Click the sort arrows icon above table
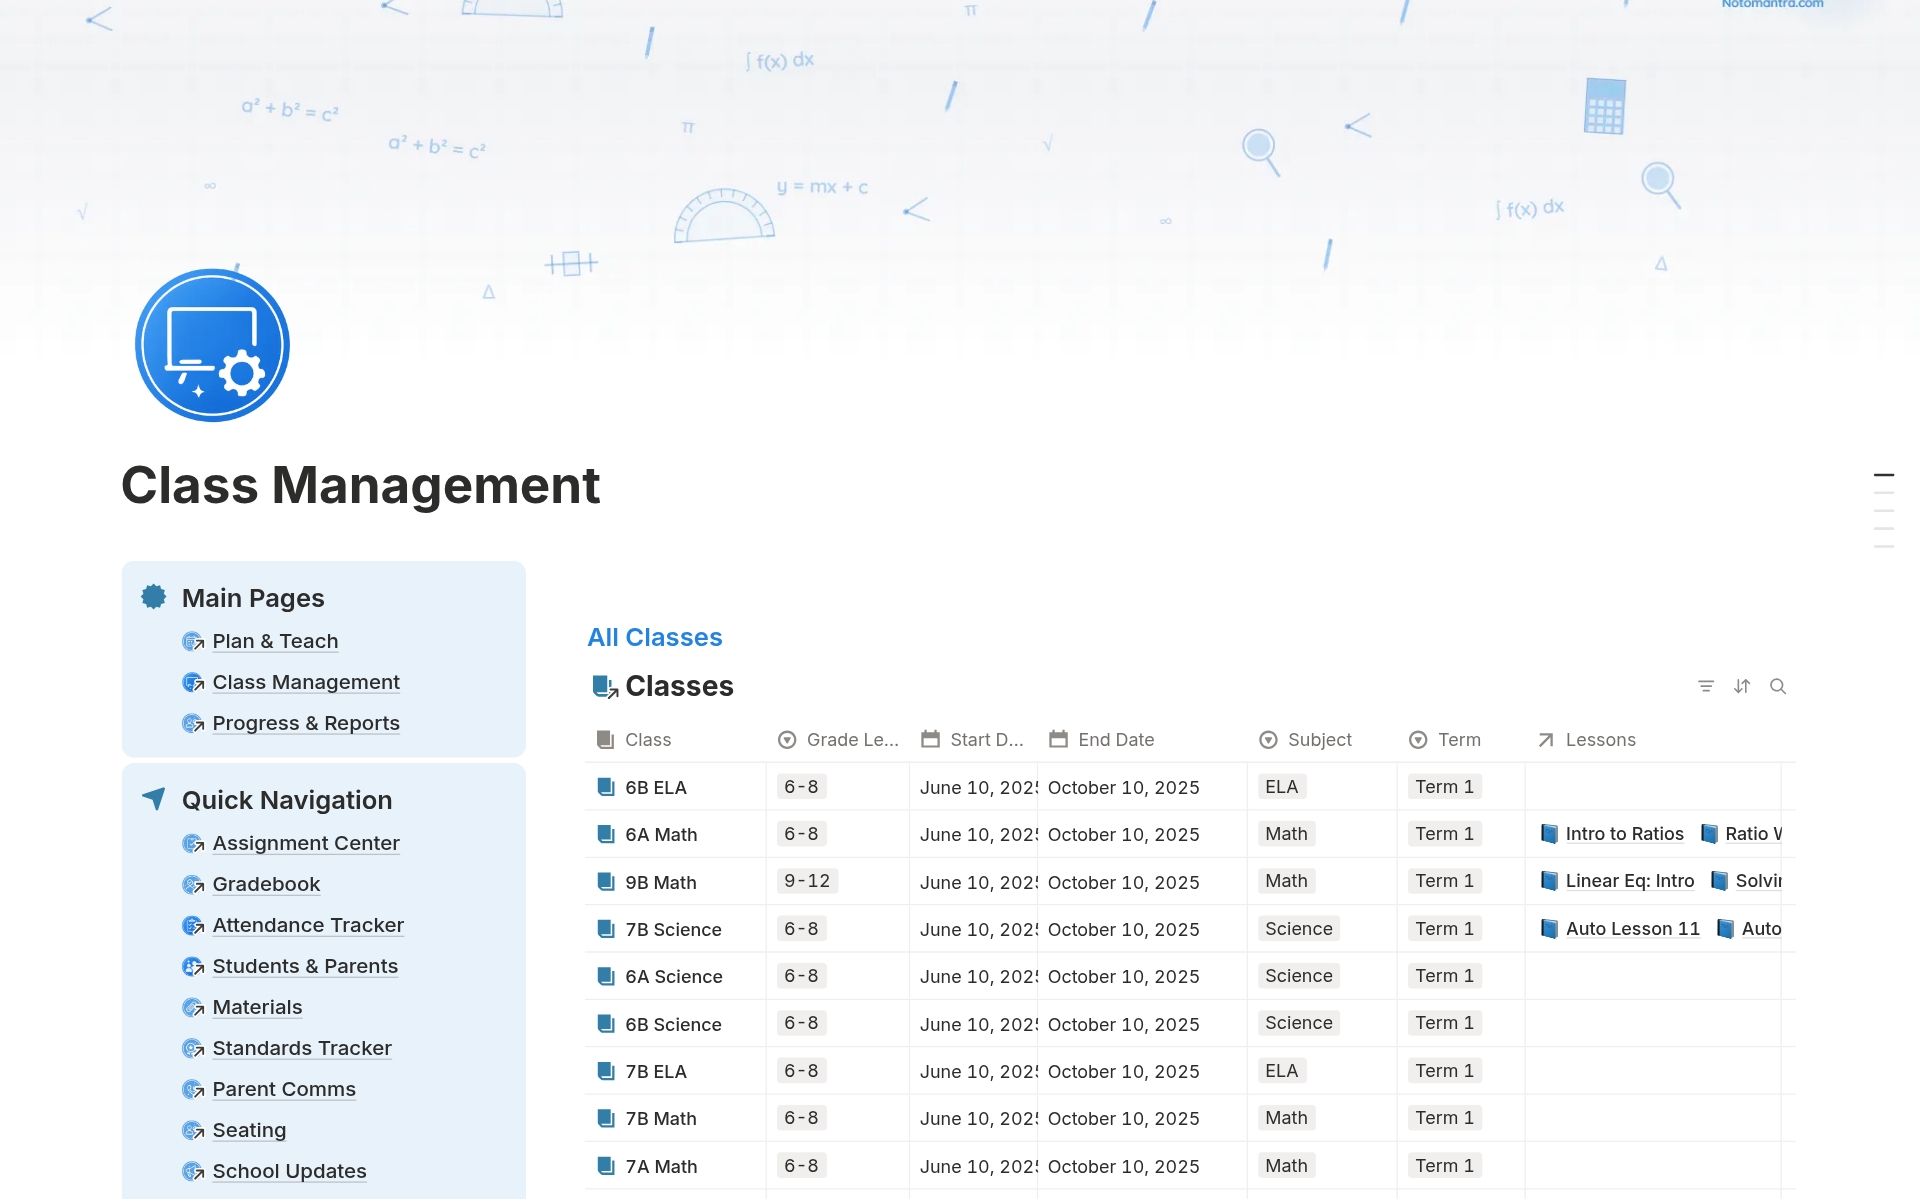Image resolution: width=1920 pixels, height=1199 pixels. pyautogui.click(x=1742, y=686)
